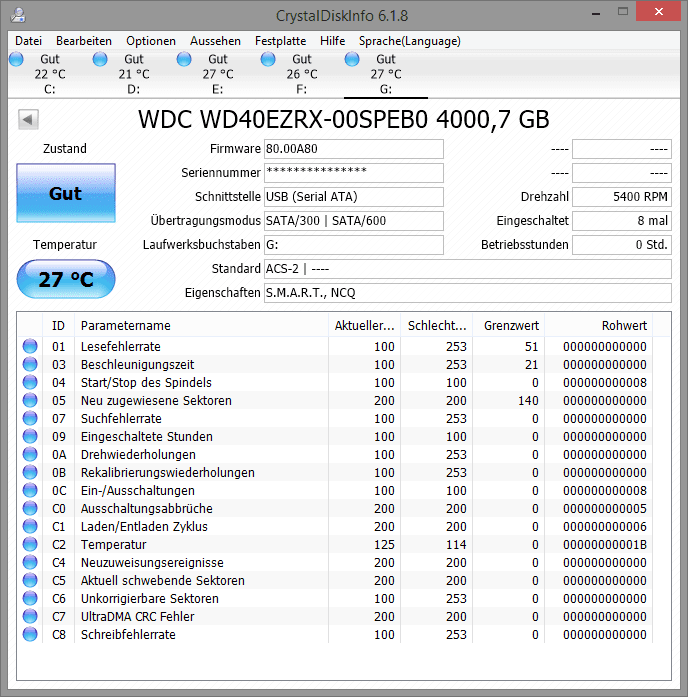Click the Eingeschaltet value 8 mal

tap(622, 221)
